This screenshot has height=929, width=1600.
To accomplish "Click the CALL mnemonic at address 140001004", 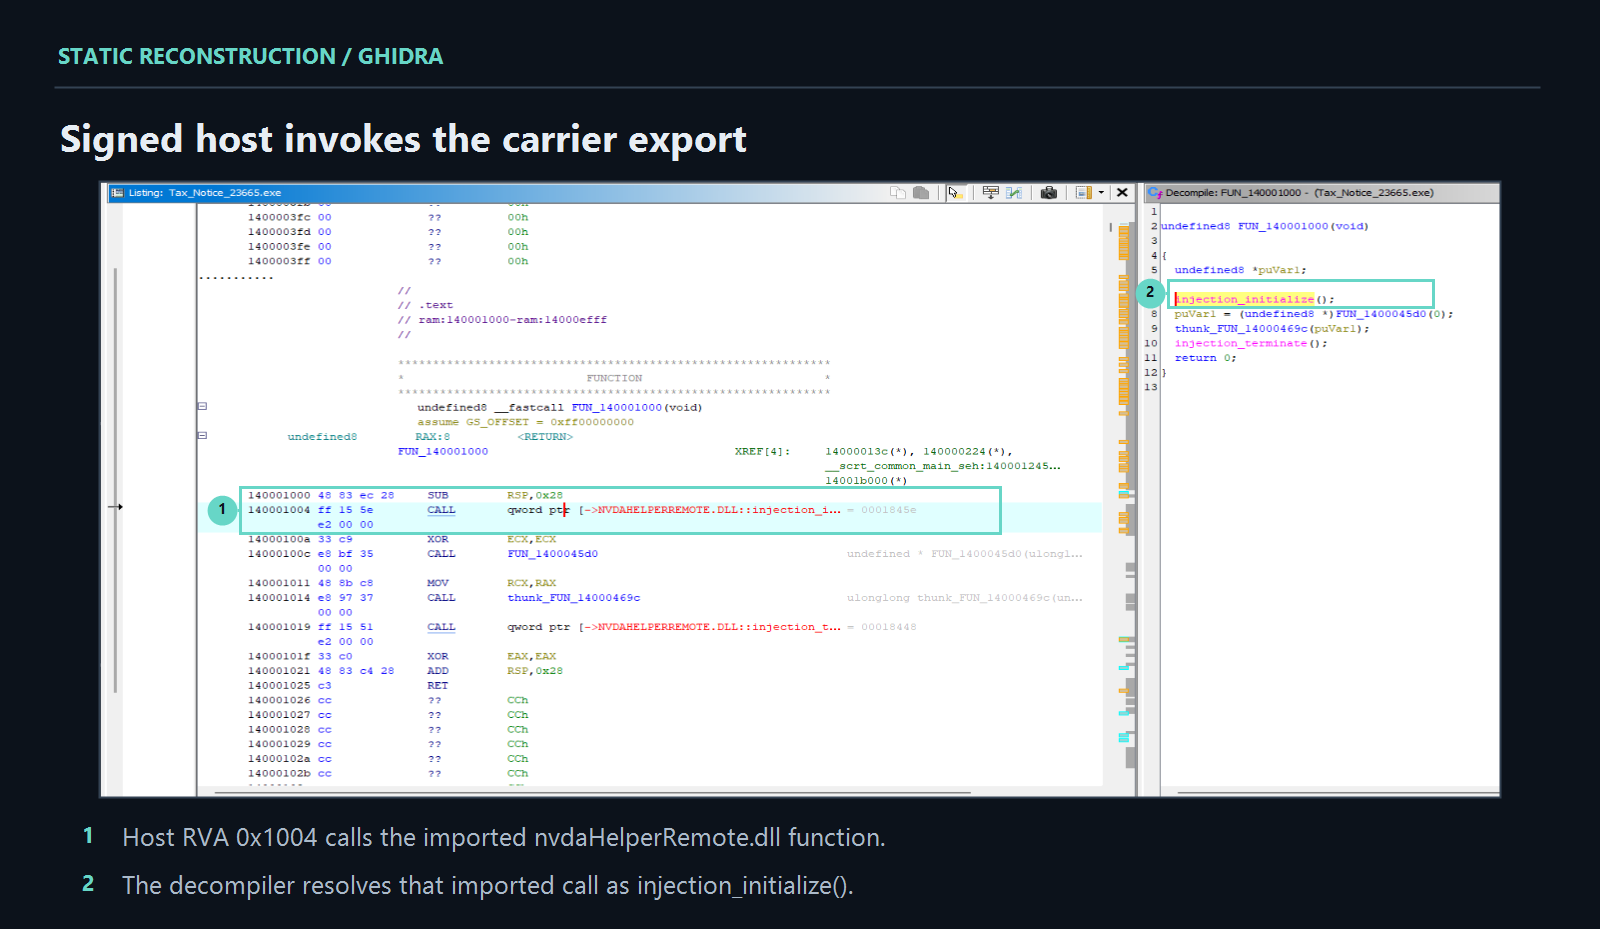I will pos(441,510).
